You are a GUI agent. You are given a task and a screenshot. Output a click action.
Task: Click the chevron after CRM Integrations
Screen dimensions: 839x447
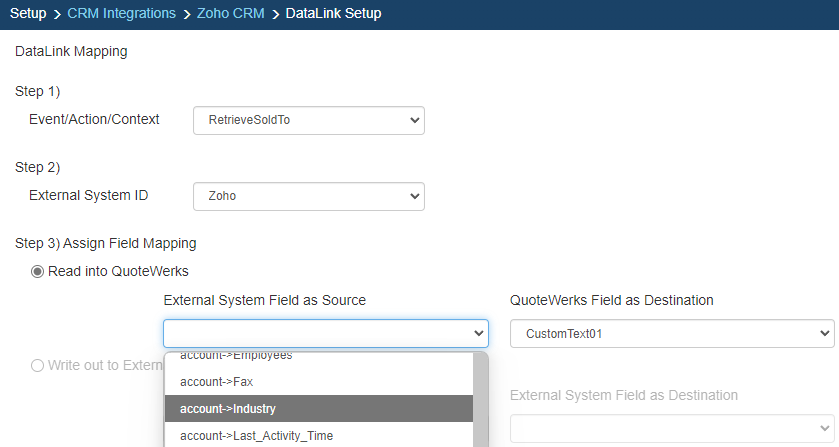coord(186,14)
